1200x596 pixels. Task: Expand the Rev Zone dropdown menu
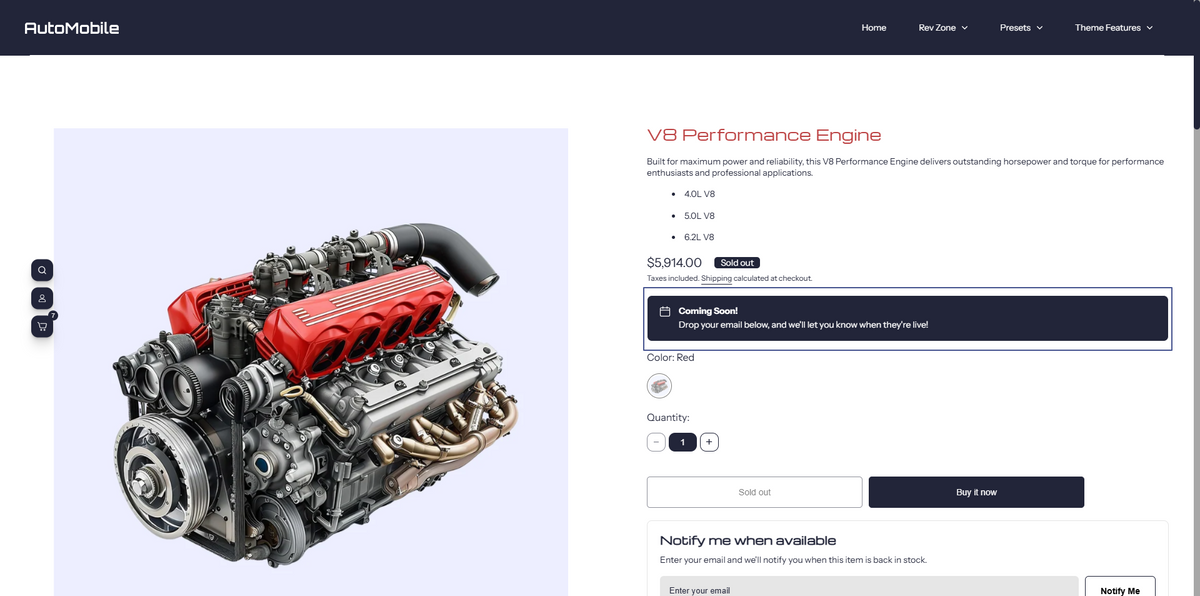click(943, 28)
